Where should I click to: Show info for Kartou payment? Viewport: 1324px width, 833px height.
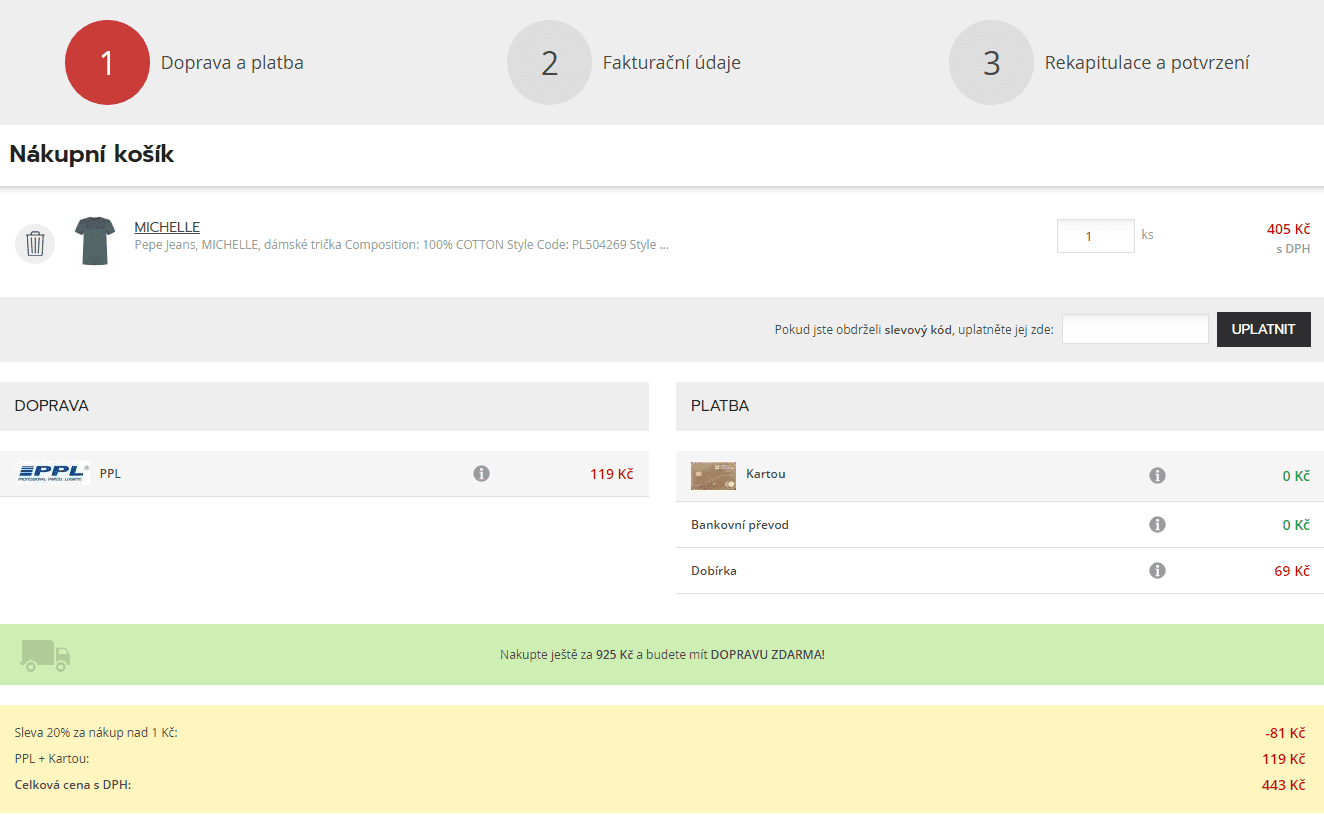click(x=1157, y=476)
